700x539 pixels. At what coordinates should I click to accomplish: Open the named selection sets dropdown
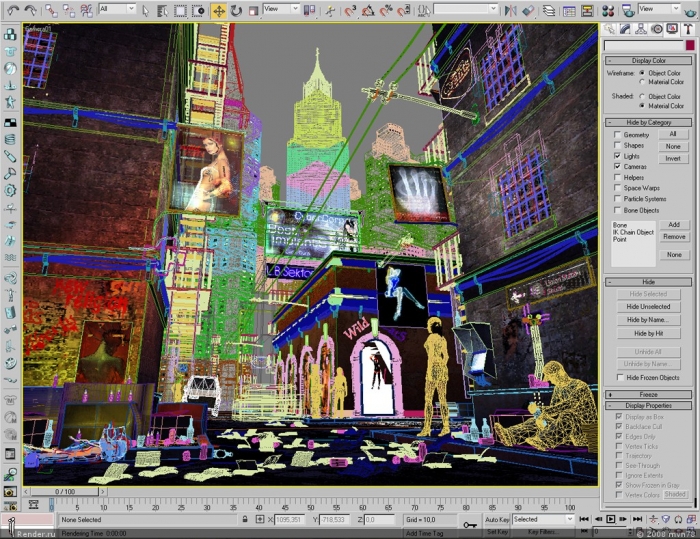tap(465, 8)
